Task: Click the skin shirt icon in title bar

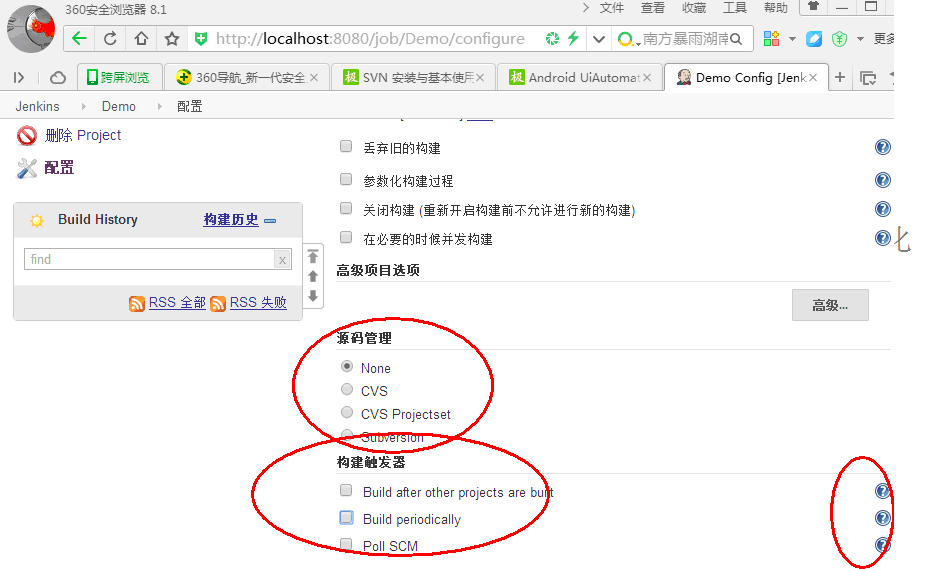Action: click(813, 7)
